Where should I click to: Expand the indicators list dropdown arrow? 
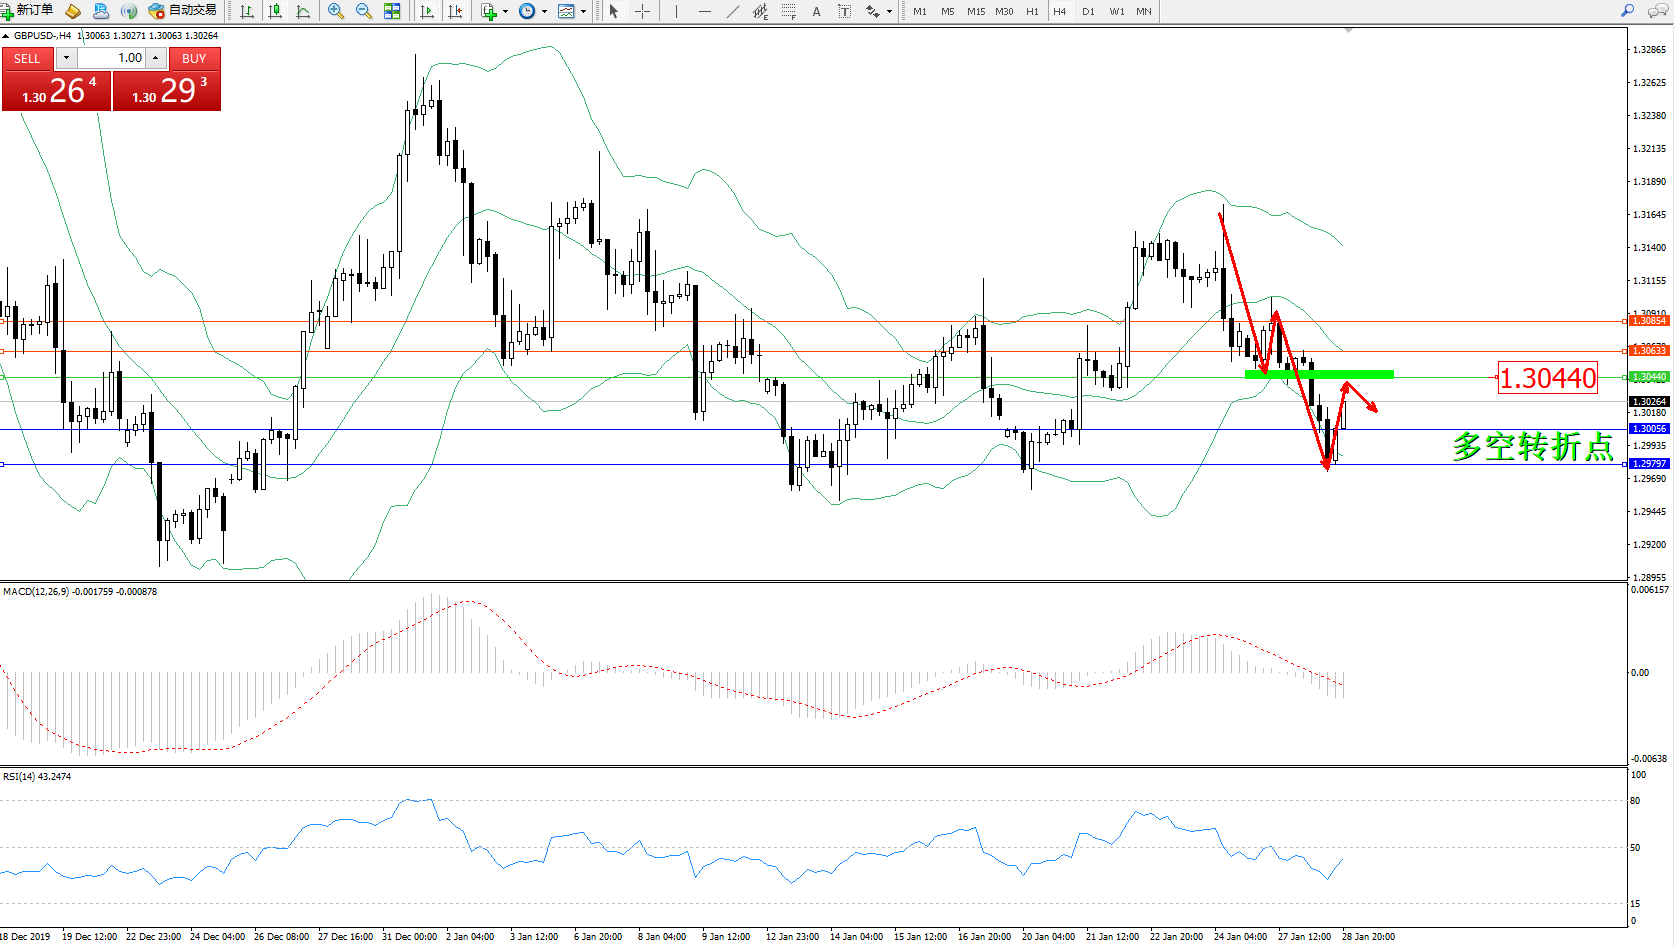tap(505, 12)
